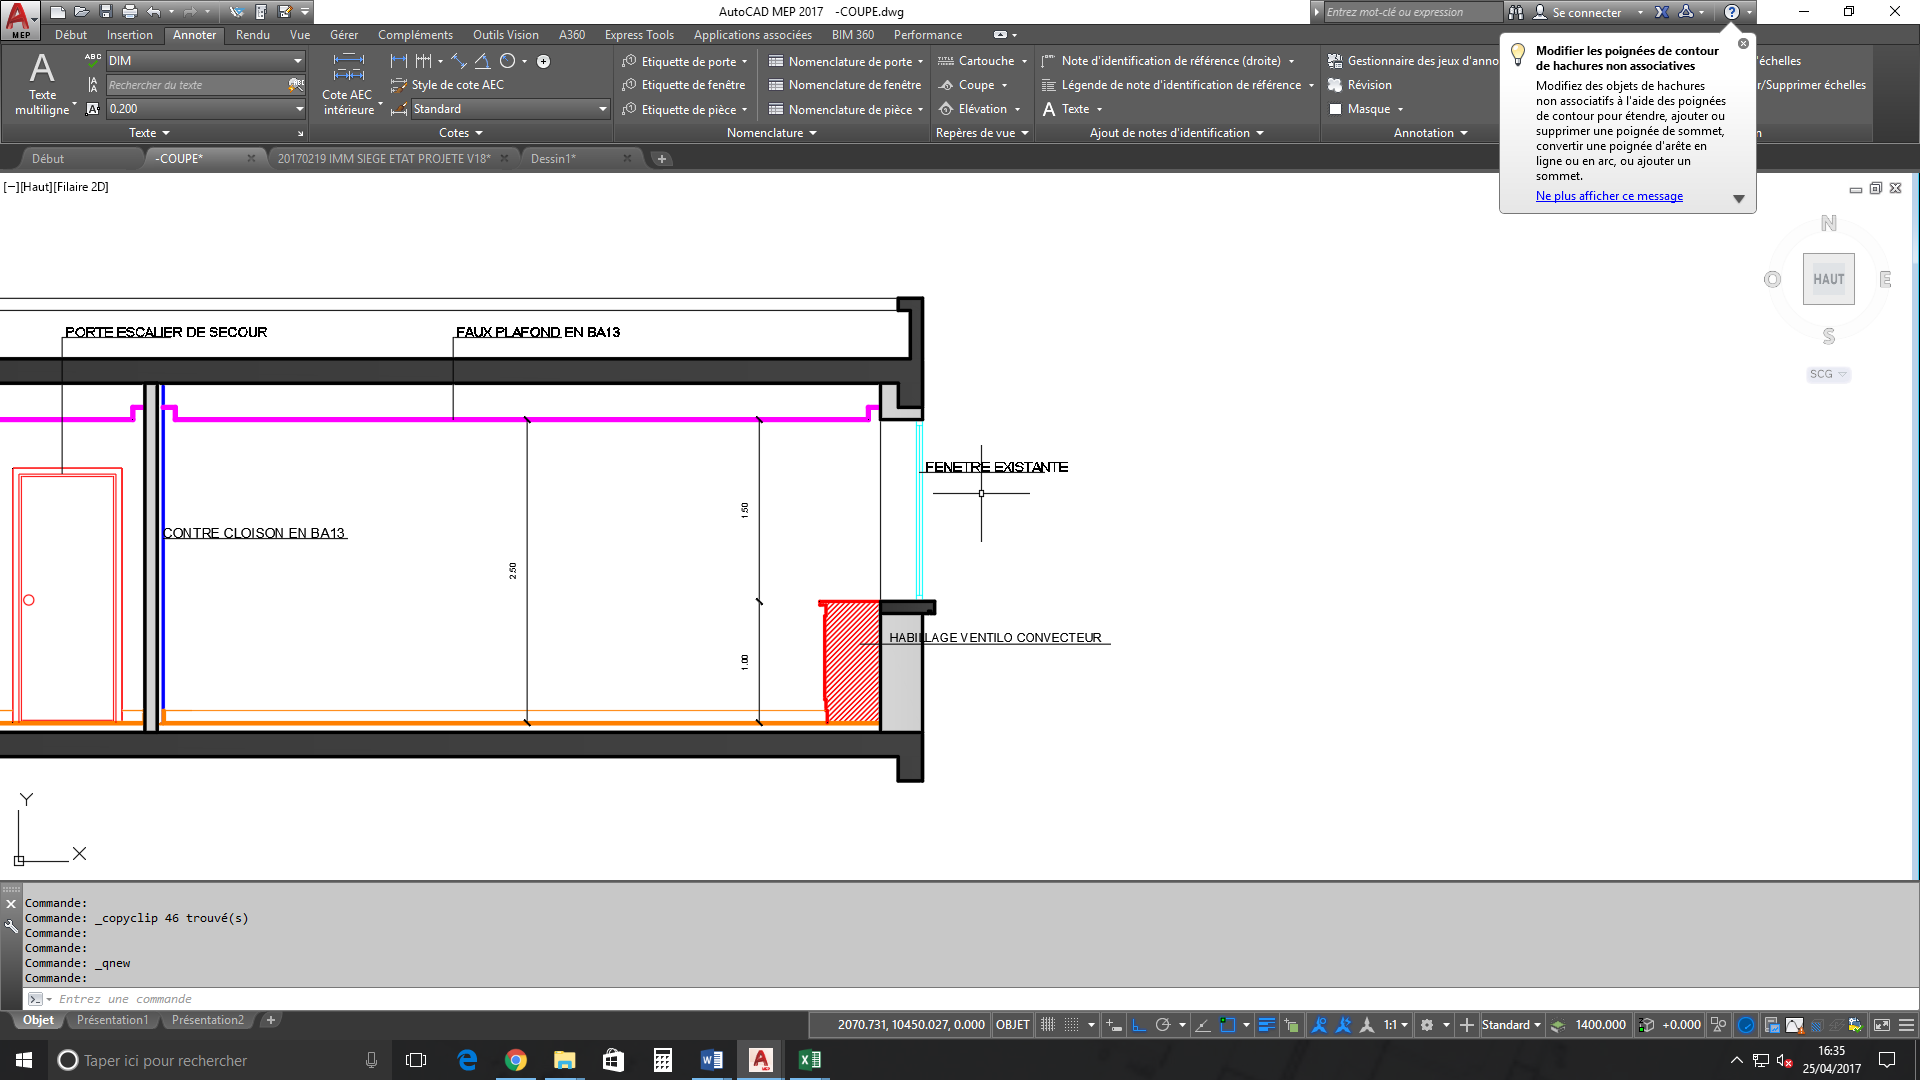Click Ne plus afficher ce message link
The image size is (1920, 1080).
pos(1609,196)
